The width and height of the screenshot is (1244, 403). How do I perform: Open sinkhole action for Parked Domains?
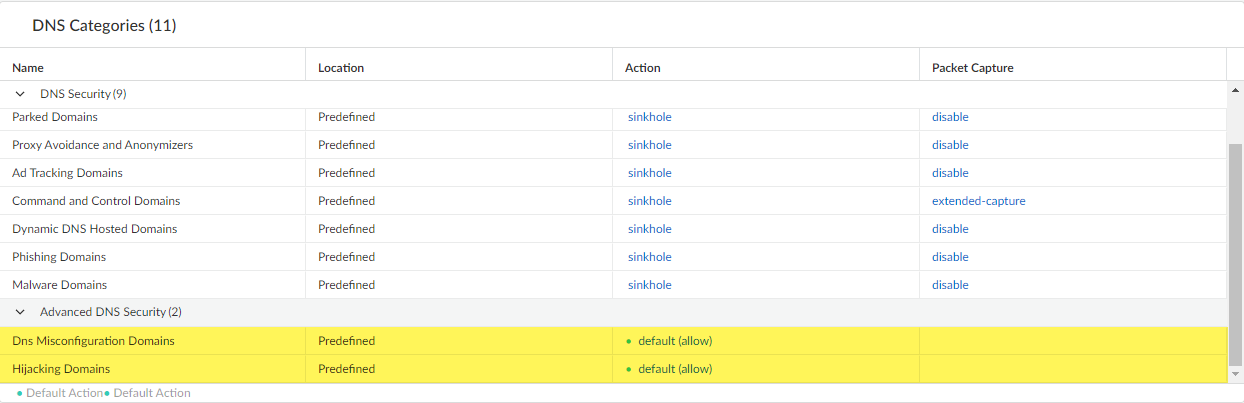click(x=649, y=117)
